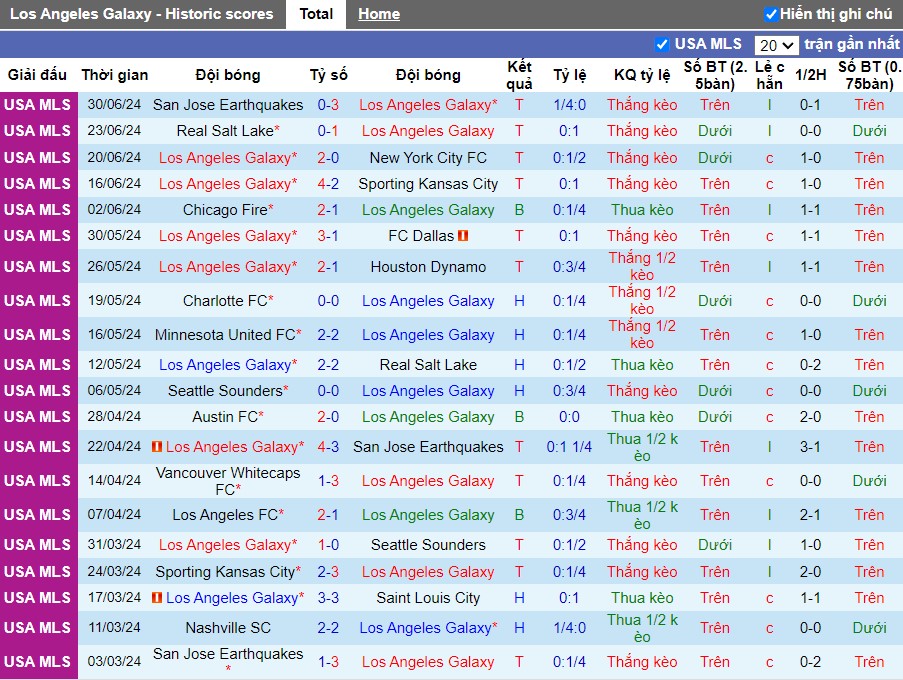Click the Los Angeles Galaxy - Historic scores title
The width and height of the screenshot is (903, 680).
(142, 14)
